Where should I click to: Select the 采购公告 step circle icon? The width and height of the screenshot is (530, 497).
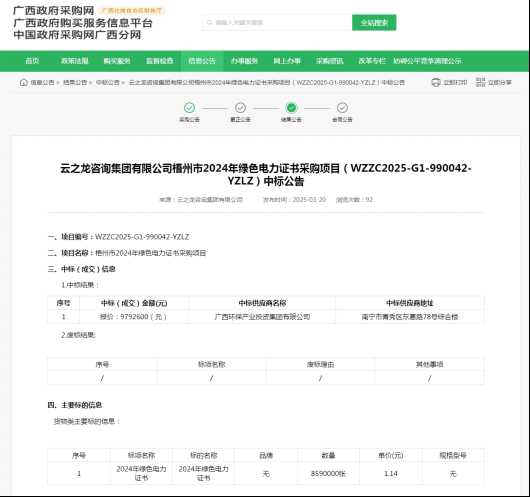(189, 108)
